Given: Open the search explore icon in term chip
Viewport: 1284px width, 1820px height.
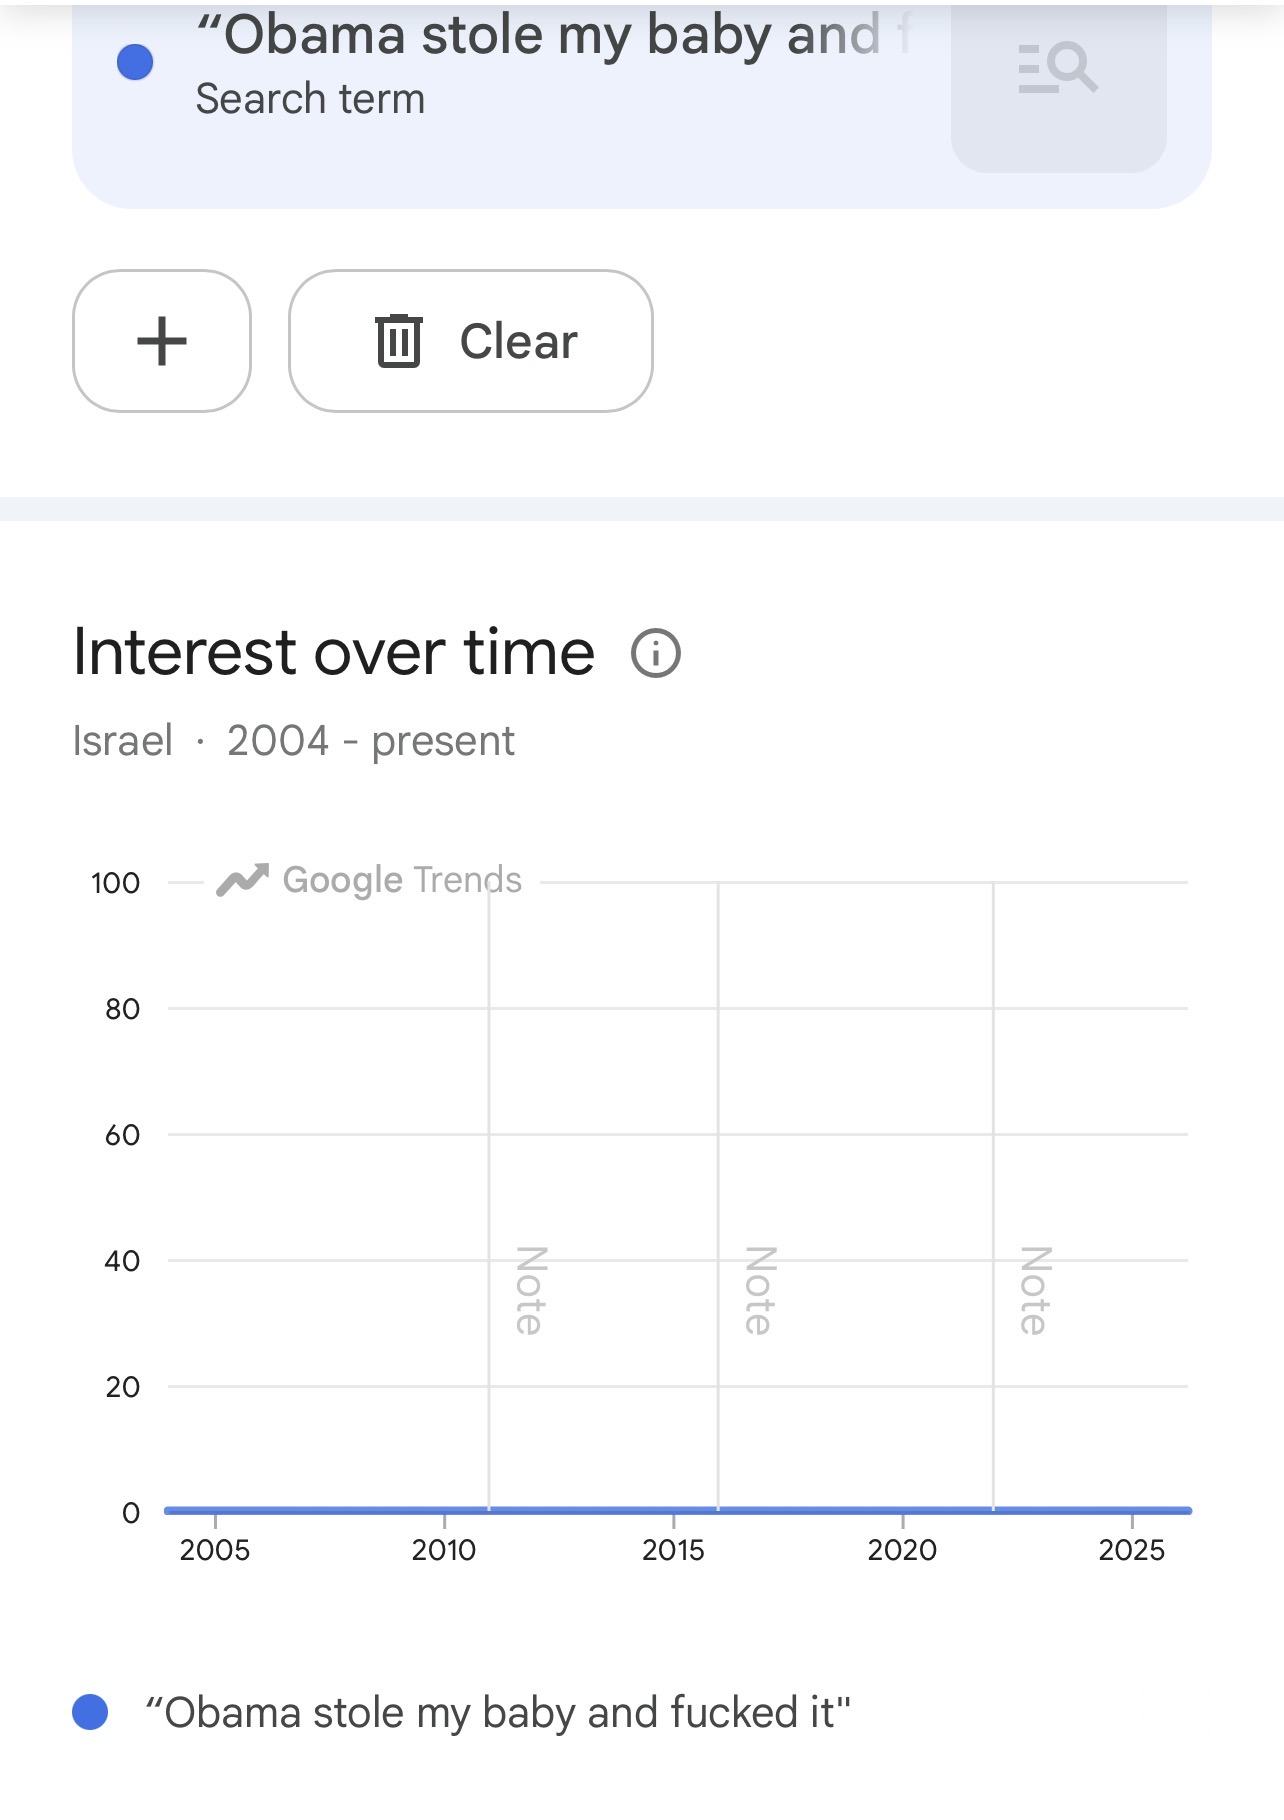Looking at the screenshot, I should point(1058,70).
